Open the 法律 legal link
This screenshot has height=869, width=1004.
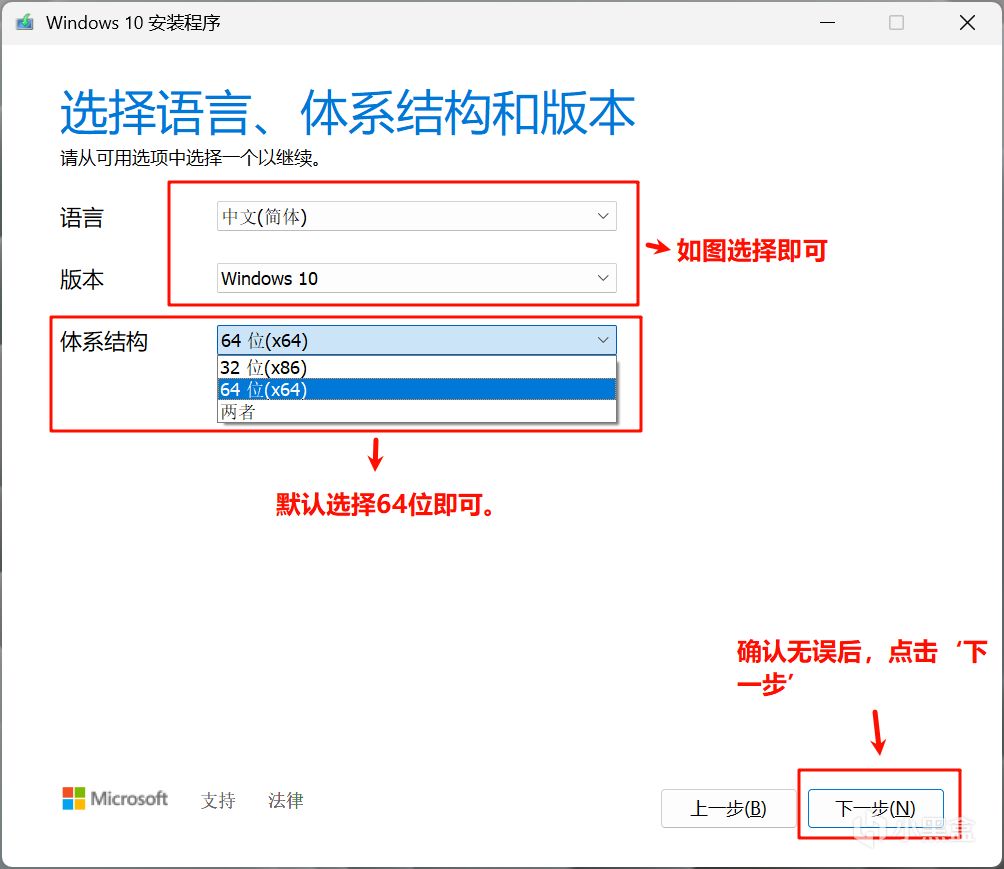[286, 800]
